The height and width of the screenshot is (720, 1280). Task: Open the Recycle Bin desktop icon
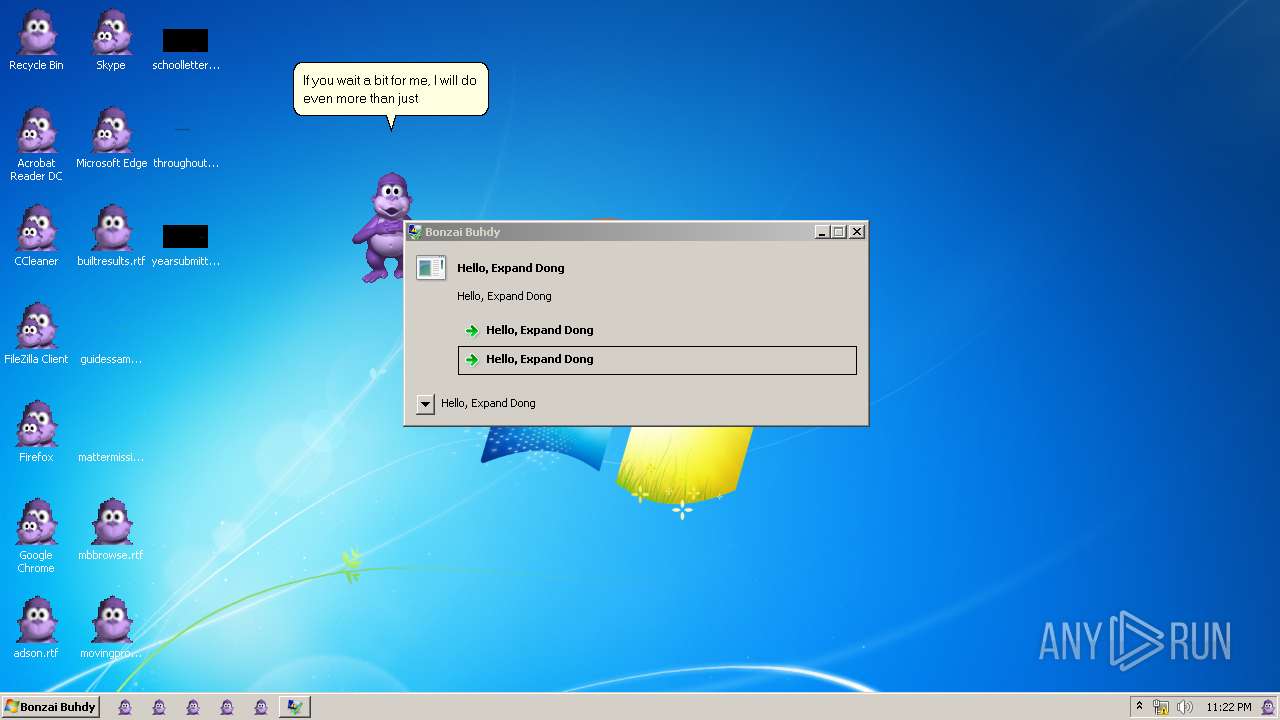coord(36,40)
